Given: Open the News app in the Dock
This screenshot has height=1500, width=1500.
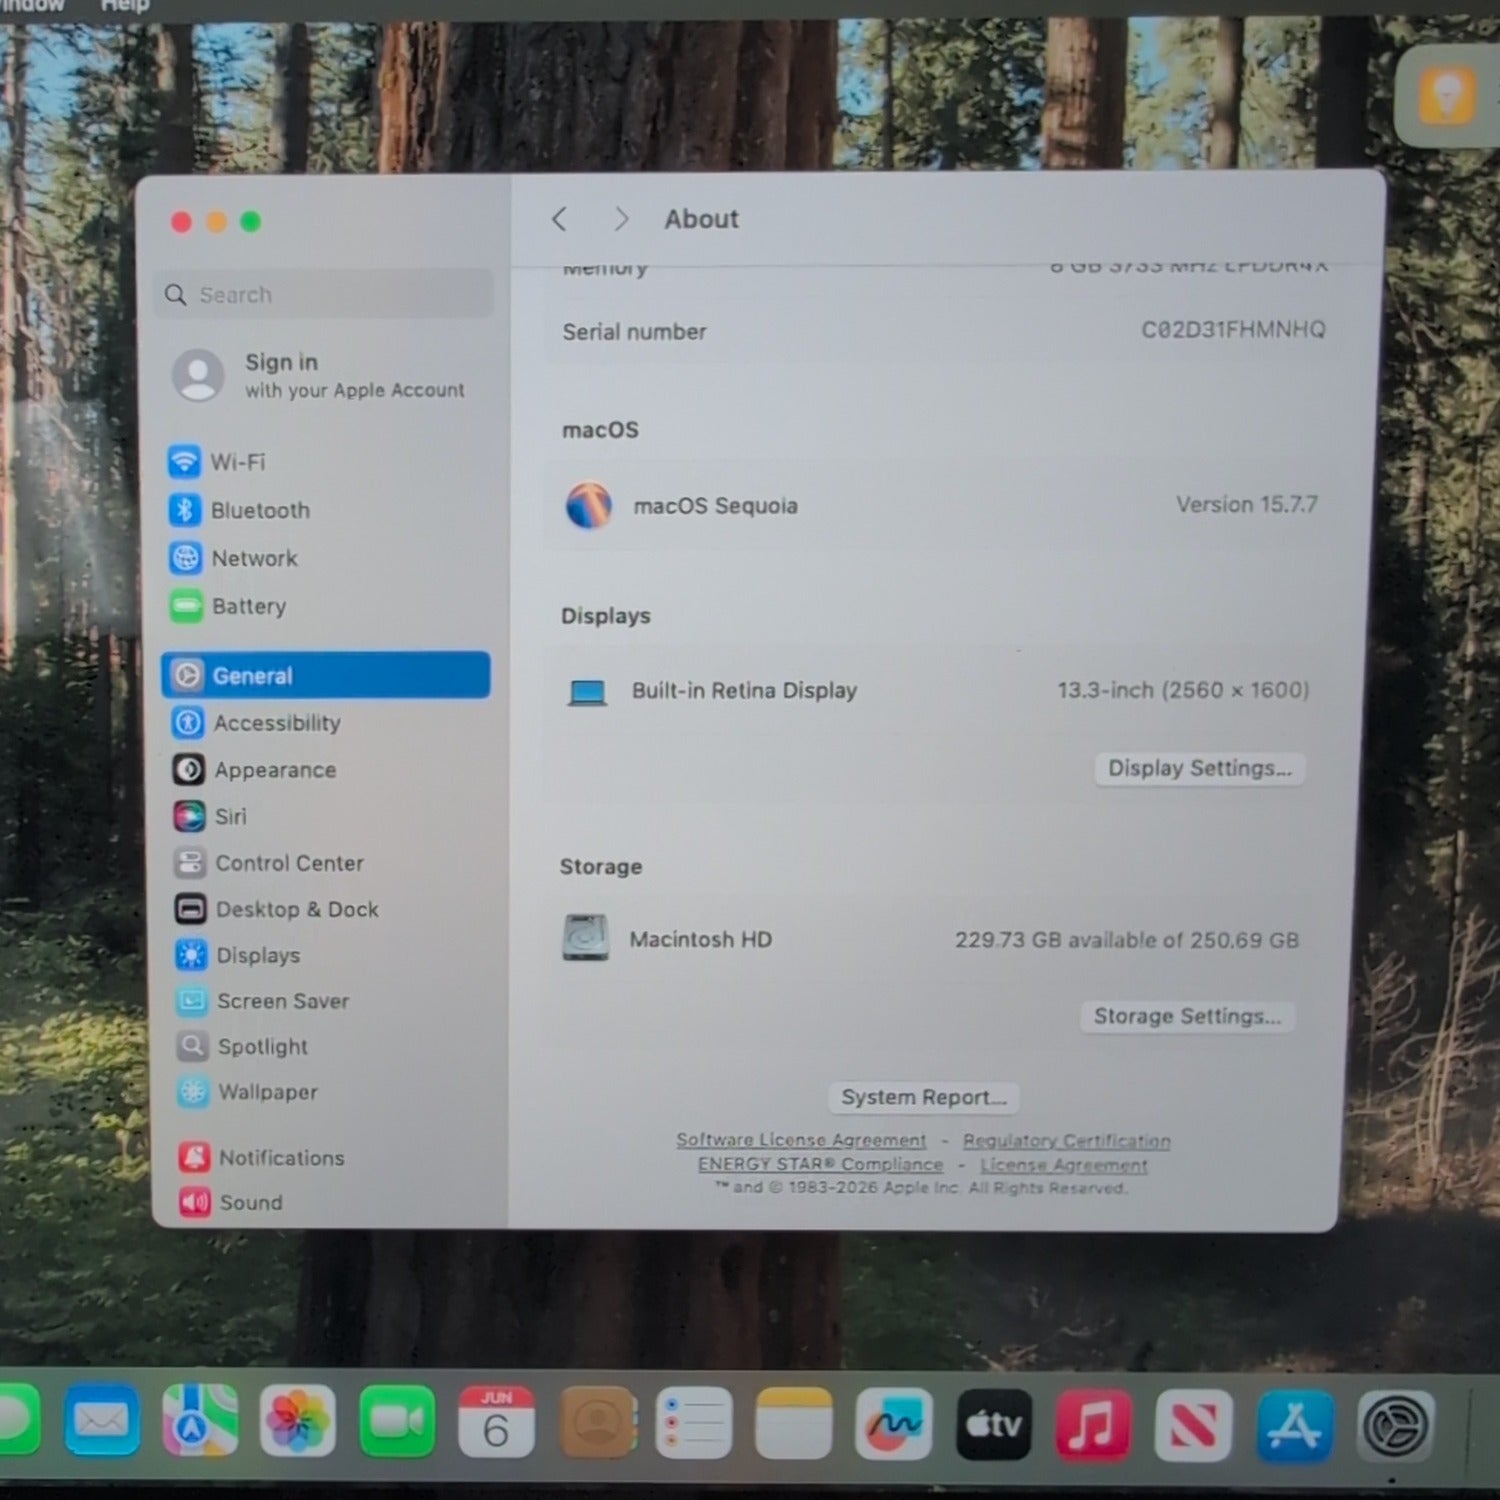Looking at the screenshot, I should 1193,1426.
